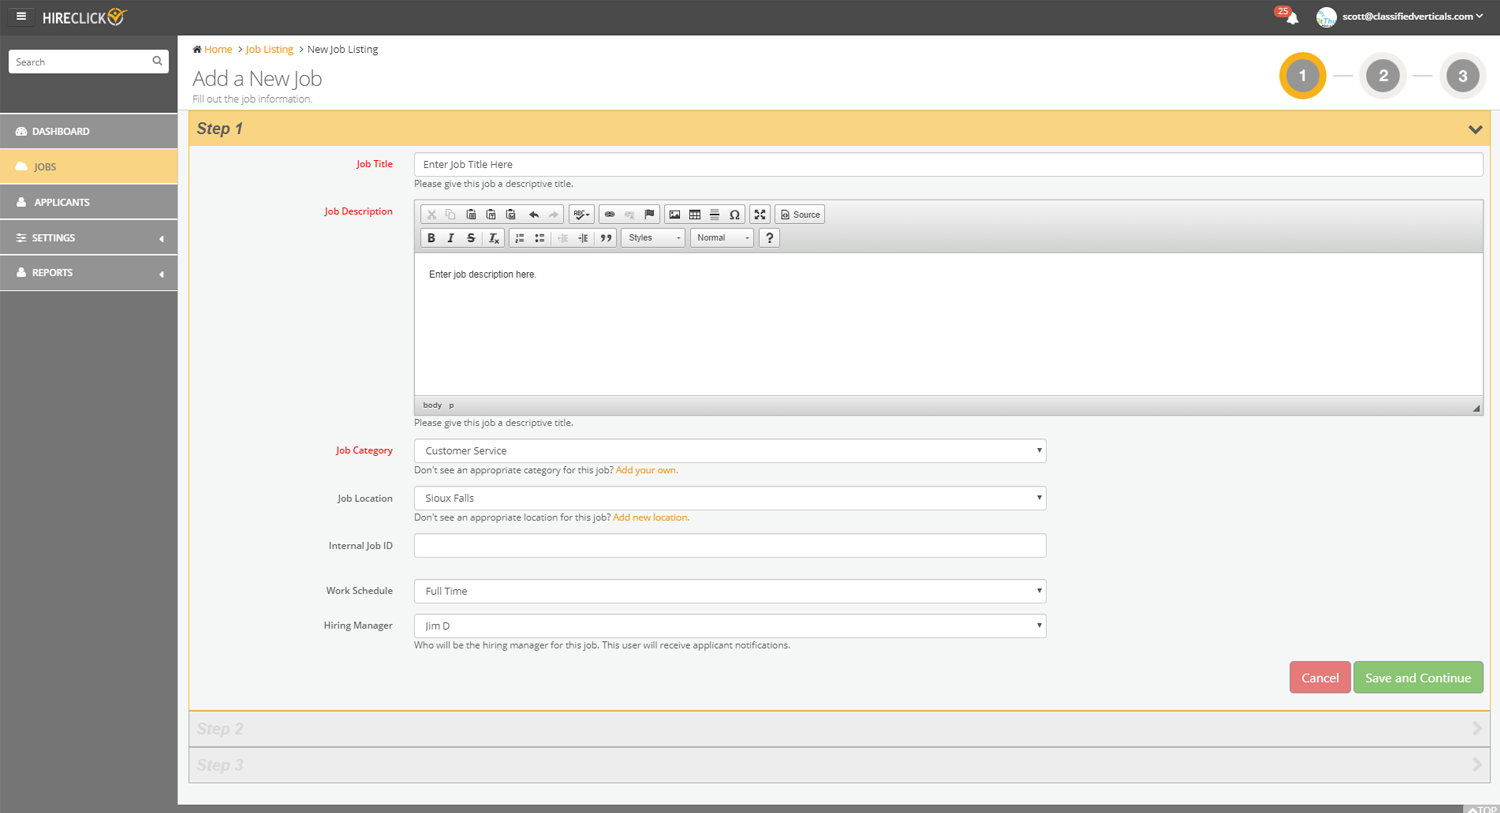Insert a horizontal line
Screen dimensions: 1500x813
click(x=715, y=215)
